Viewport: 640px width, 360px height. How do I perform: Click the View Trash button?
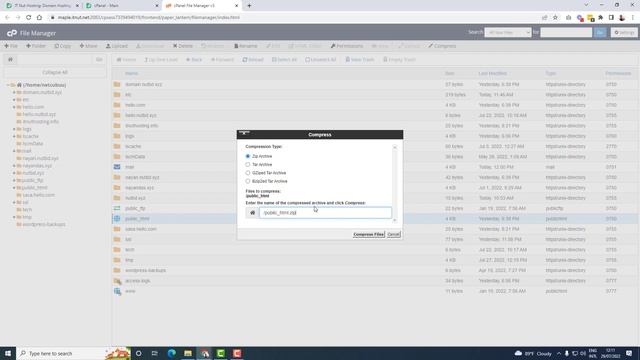360,60
